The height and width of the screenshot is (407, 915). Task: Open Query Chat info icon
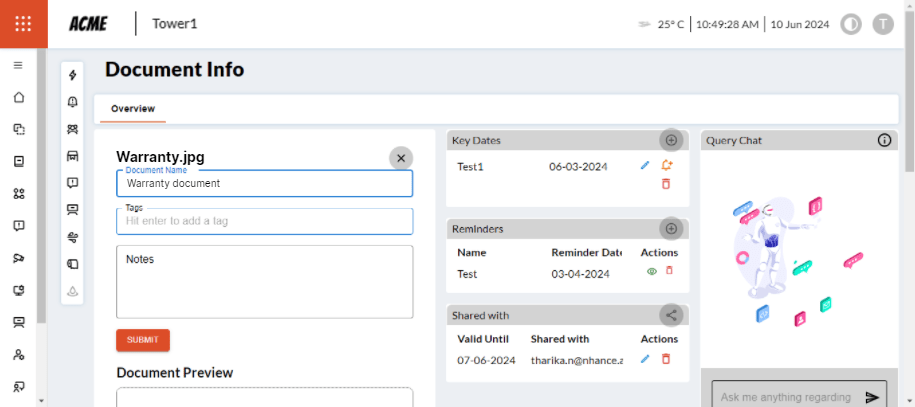pyautogui.click(x=884, y=141)
